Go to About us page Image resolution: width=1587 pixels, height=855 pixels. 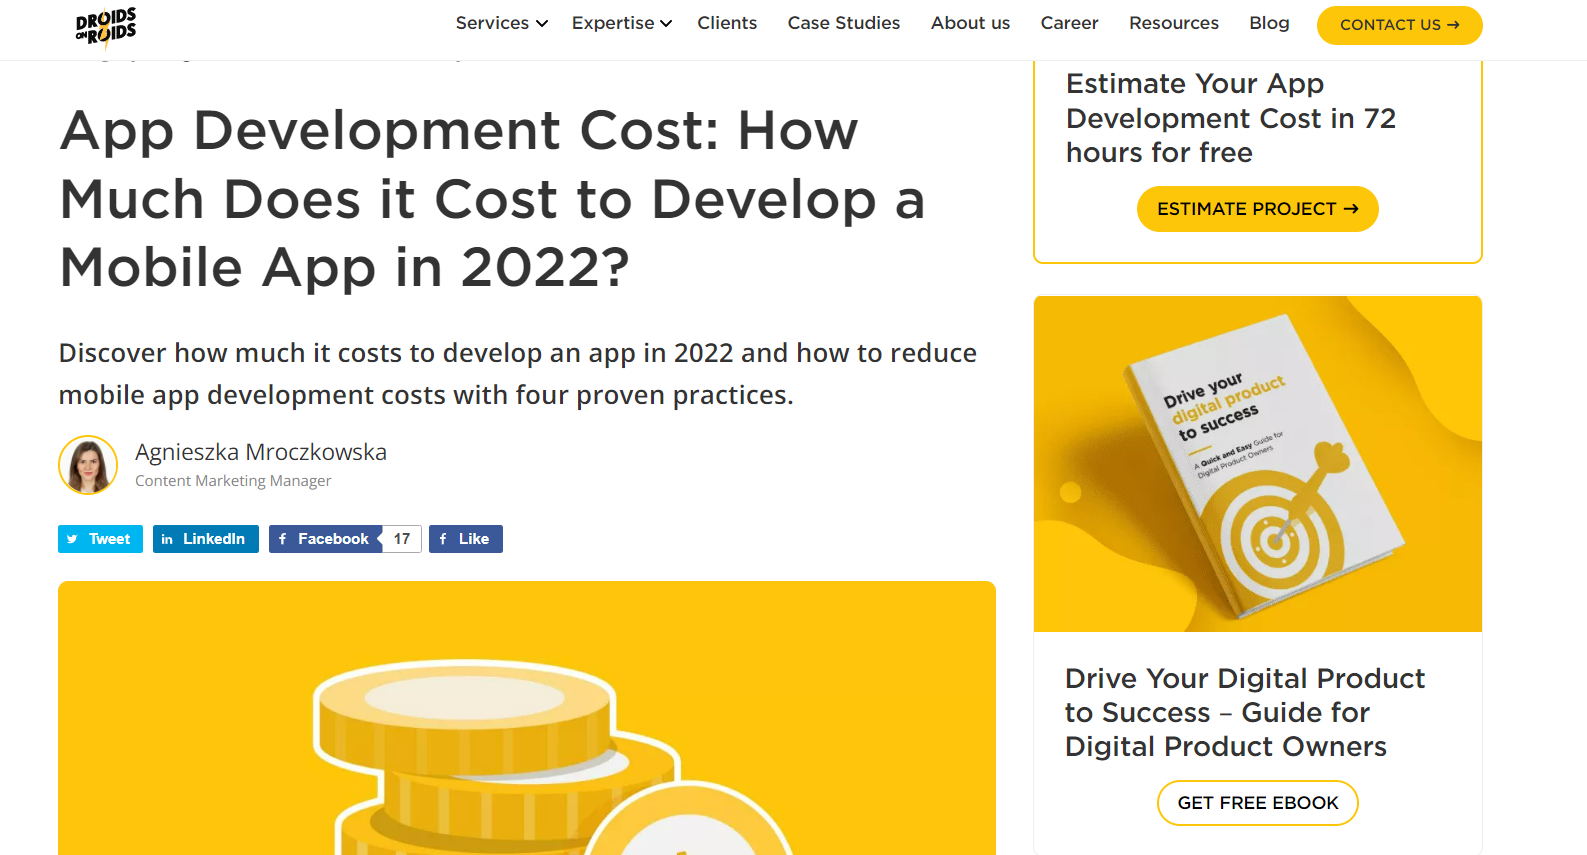[970, 23]
